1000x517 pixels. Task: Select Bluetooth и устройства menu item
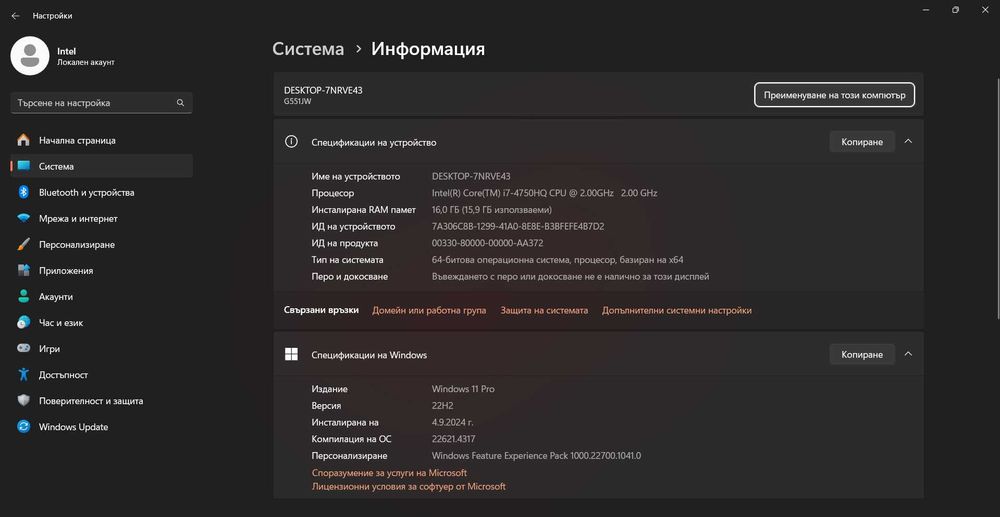102,193
